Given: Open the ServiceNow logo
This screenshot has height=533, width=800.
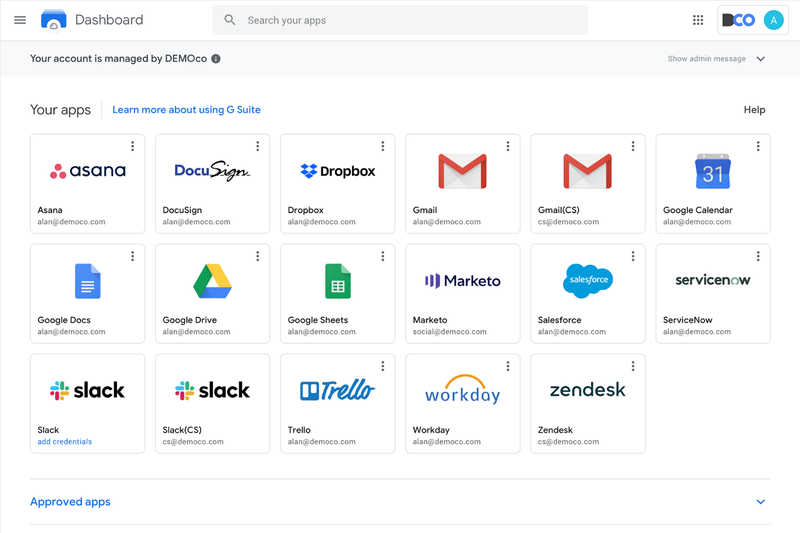Looking at the screenshot, I should click(713, 280).
